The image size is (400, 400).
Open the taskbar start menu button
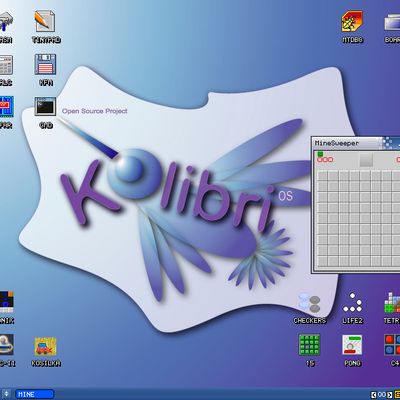(x=6, y=394)
